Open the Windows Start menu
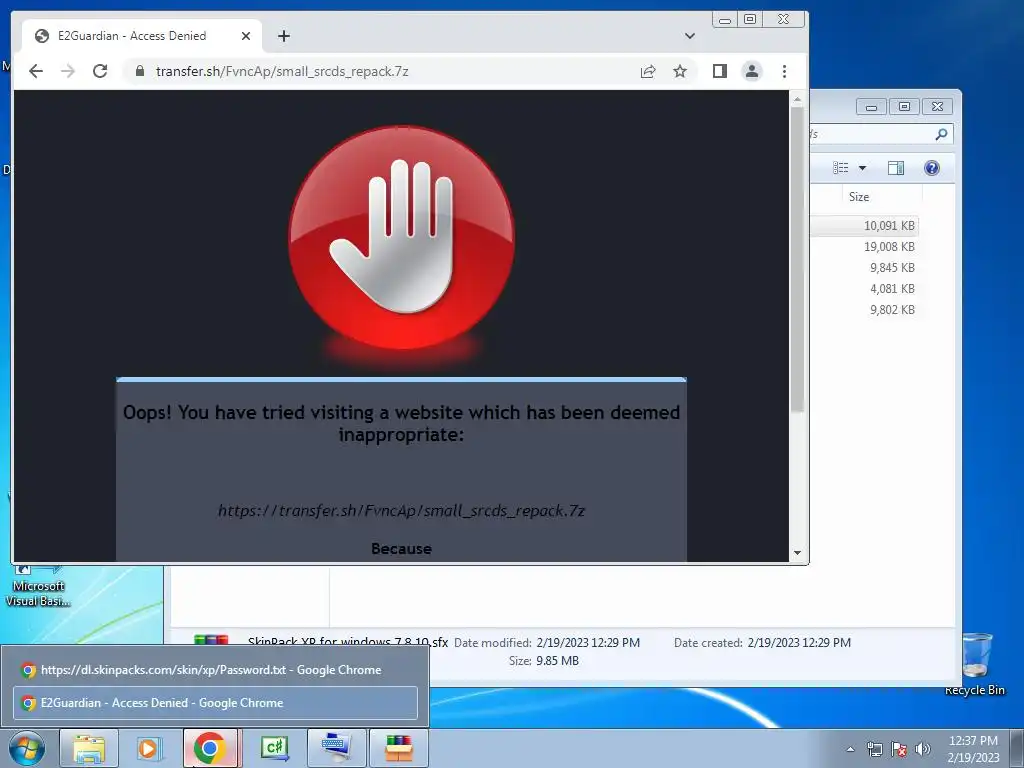 pyautogui.click(x=27, y=748)
